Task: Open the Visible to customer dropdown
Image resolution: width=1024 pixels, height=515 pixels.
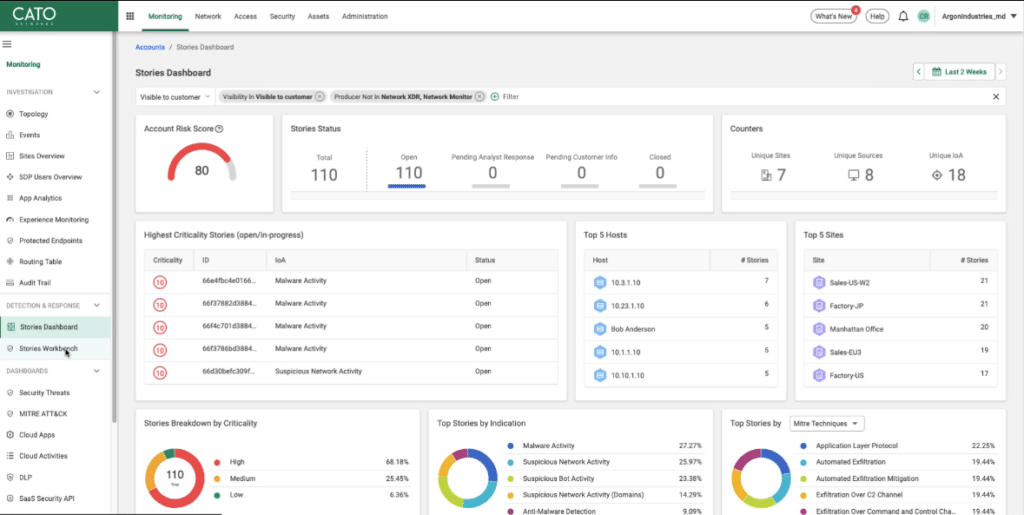Action: coord(175,97)
